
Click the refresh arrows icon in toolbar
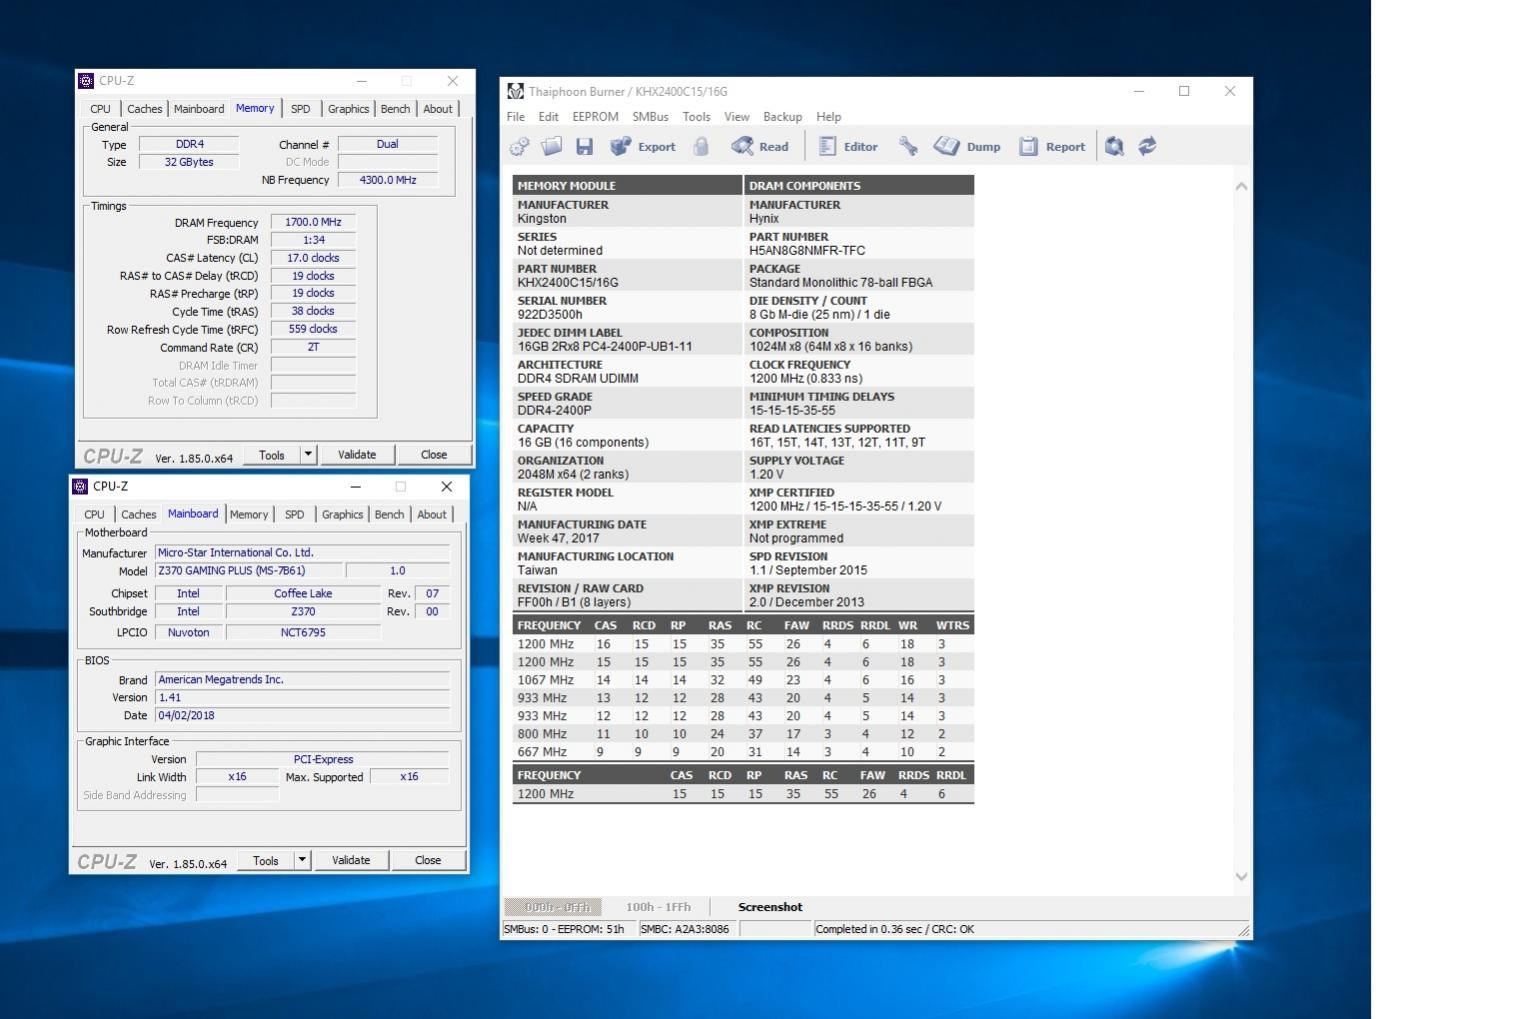click(x=1148, y=147)
